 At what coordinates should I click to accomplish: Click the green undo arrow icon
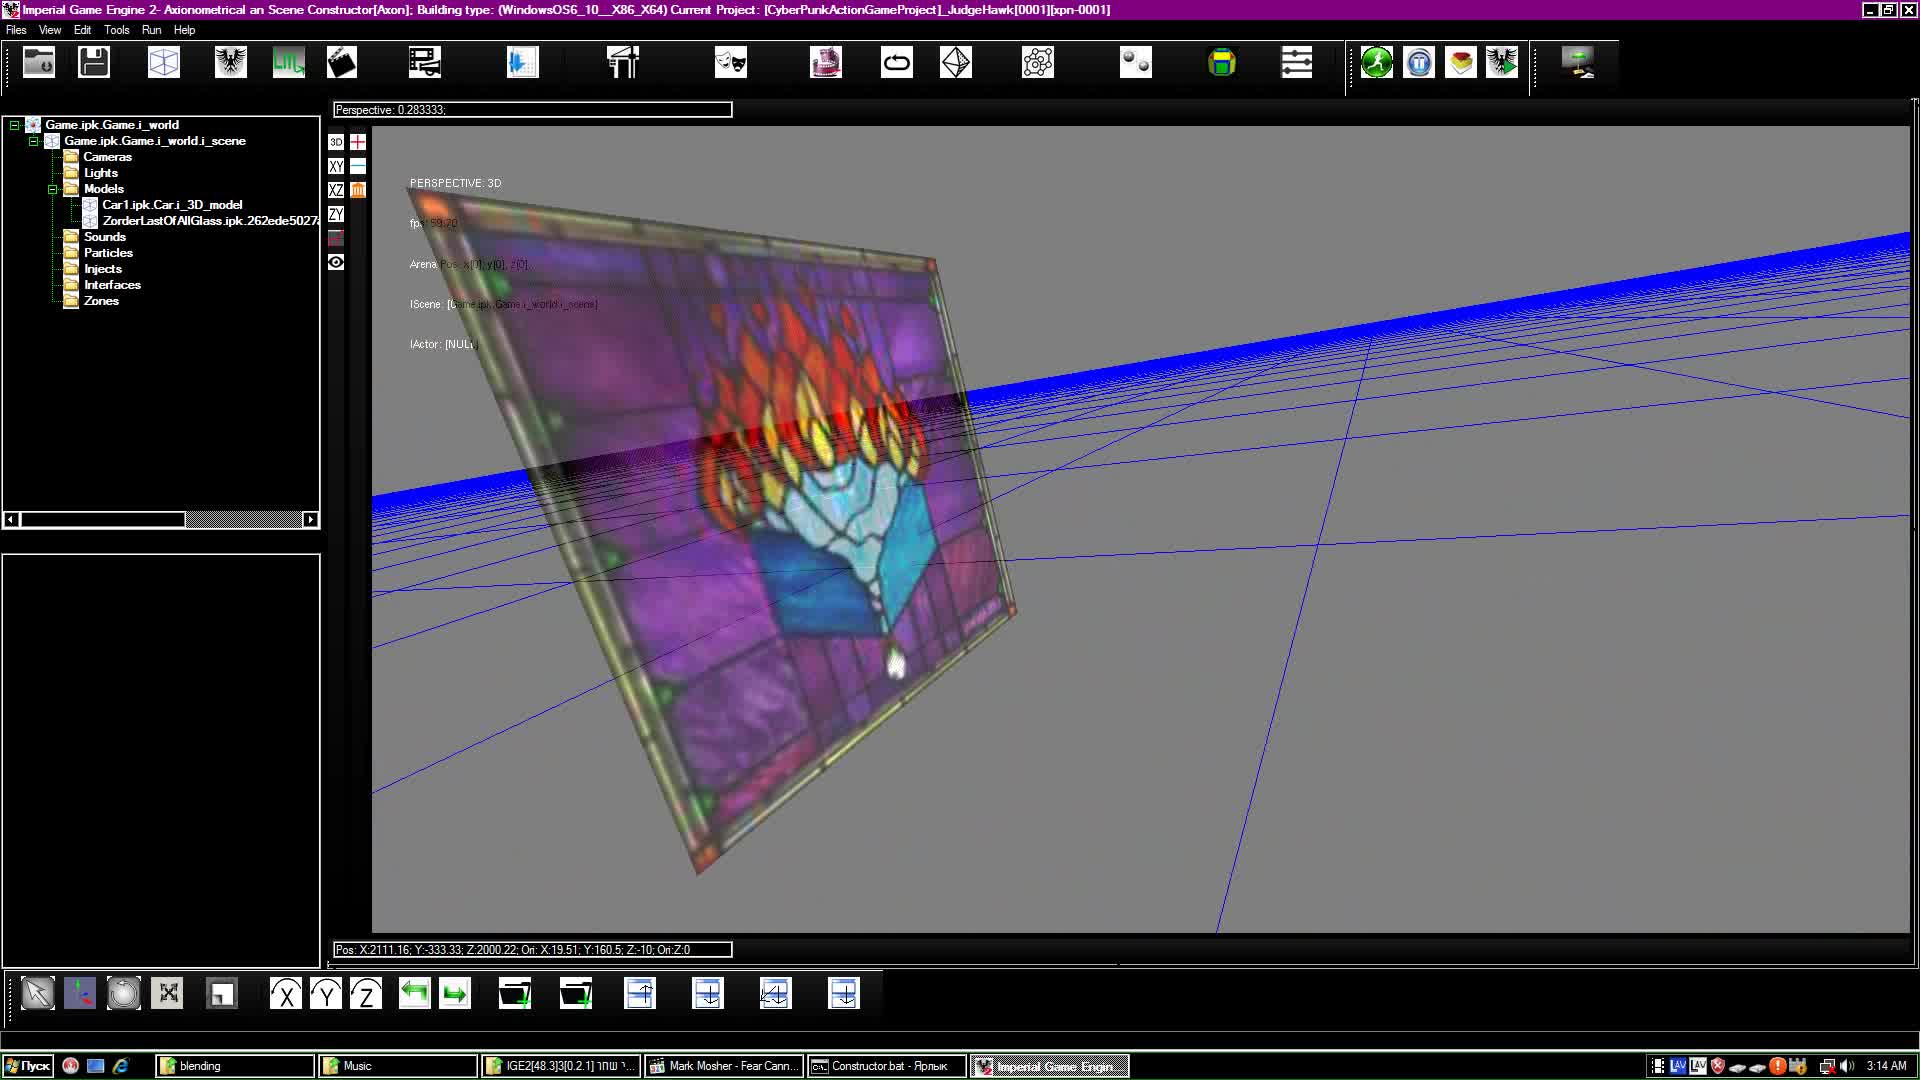tap(414, 993)
